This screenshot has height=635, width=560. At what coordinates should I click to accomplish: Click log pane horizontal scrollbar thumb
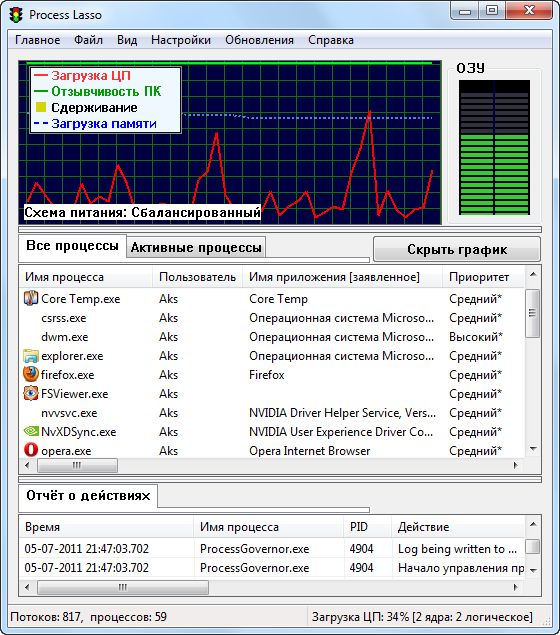[x=123, y=587]
